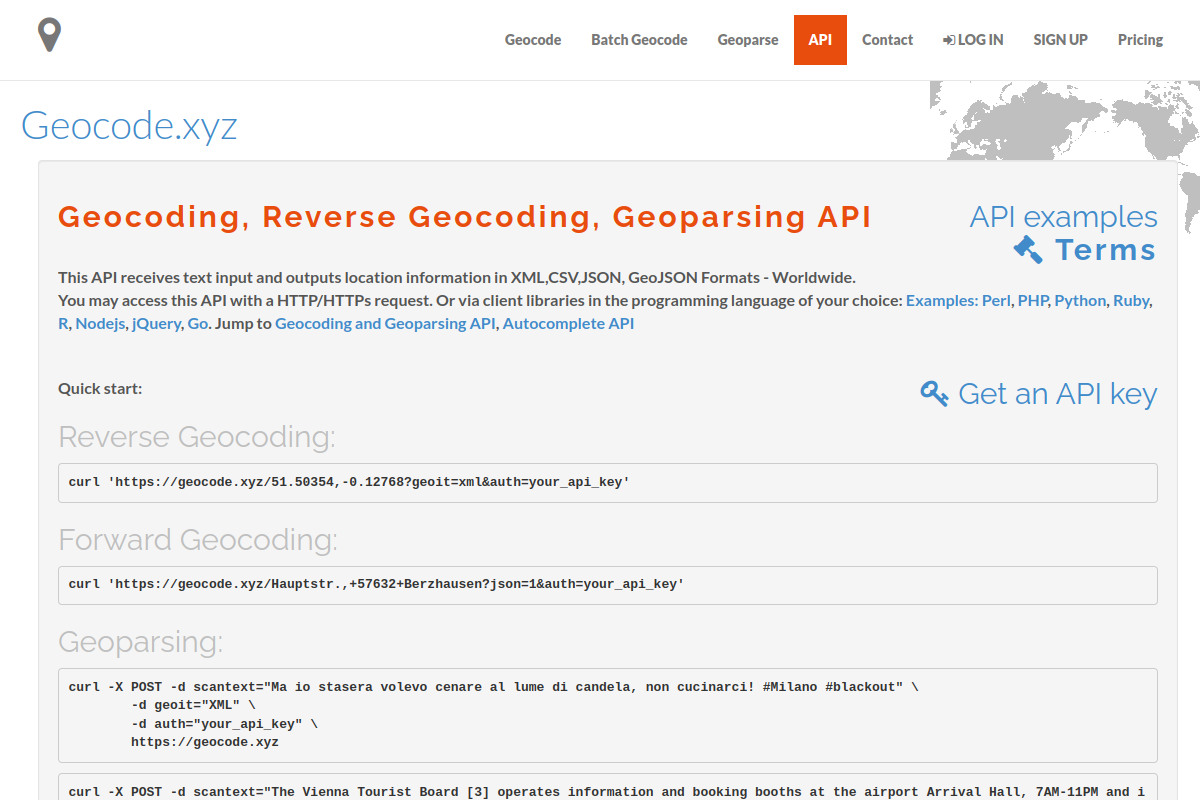Select the active API tab

[820, 40]
